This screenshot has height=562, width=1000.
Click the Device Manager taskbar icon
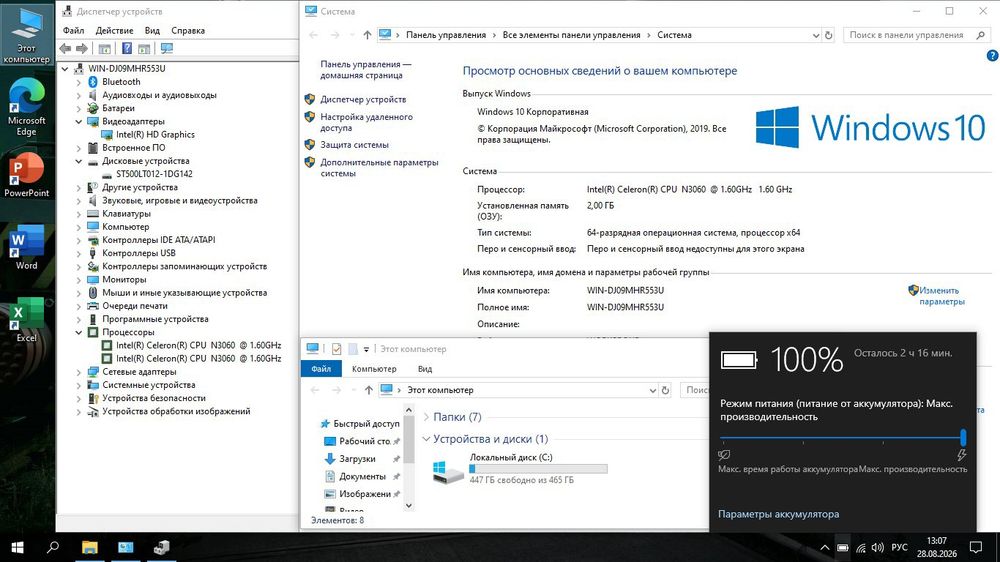(161, 547)
